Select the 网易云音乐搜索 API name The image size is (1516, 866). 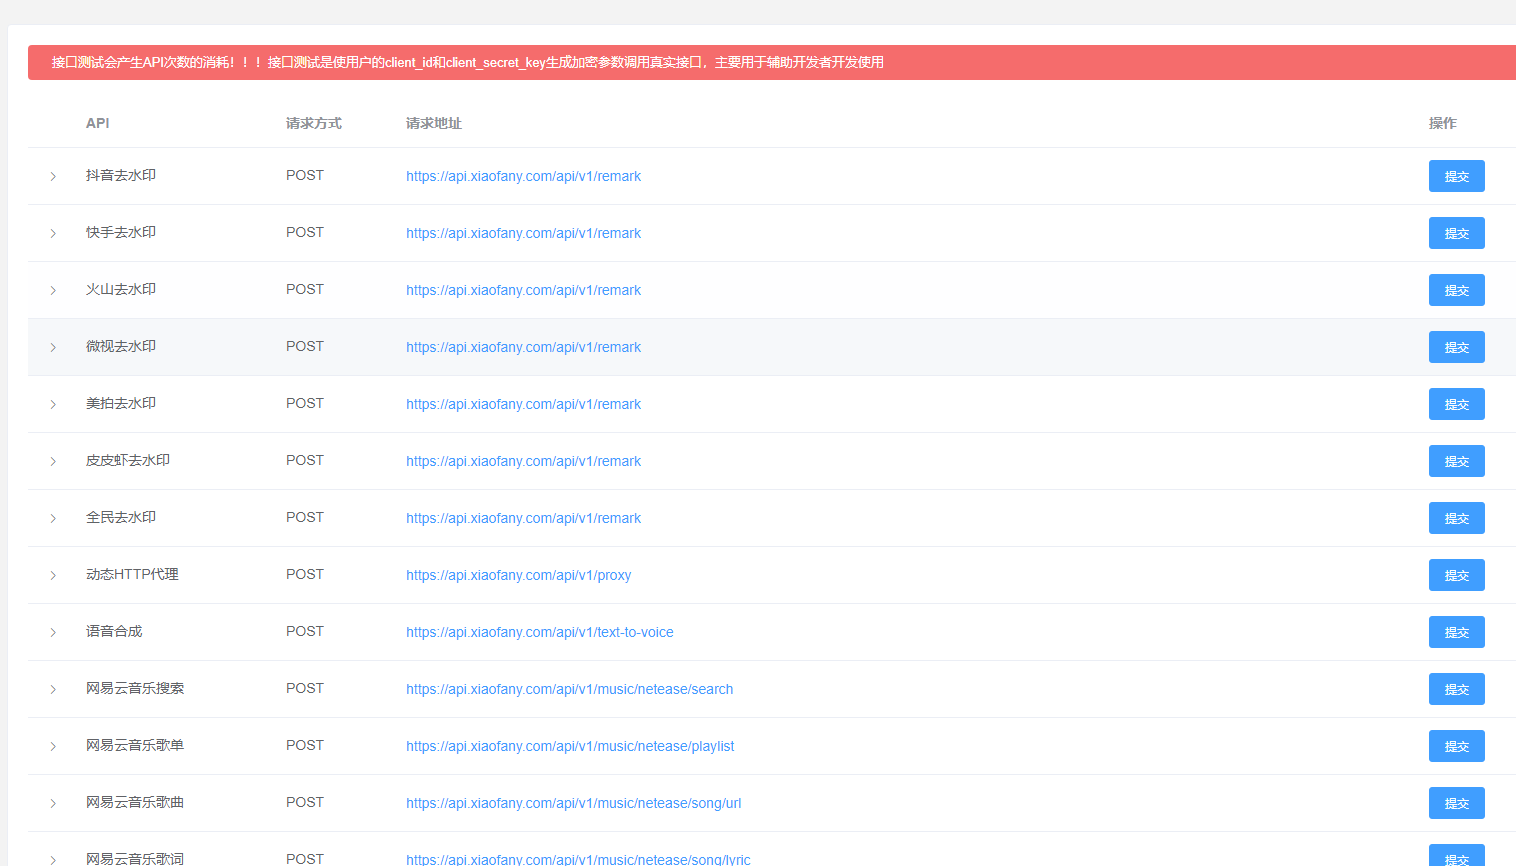(x=134, y=688)
